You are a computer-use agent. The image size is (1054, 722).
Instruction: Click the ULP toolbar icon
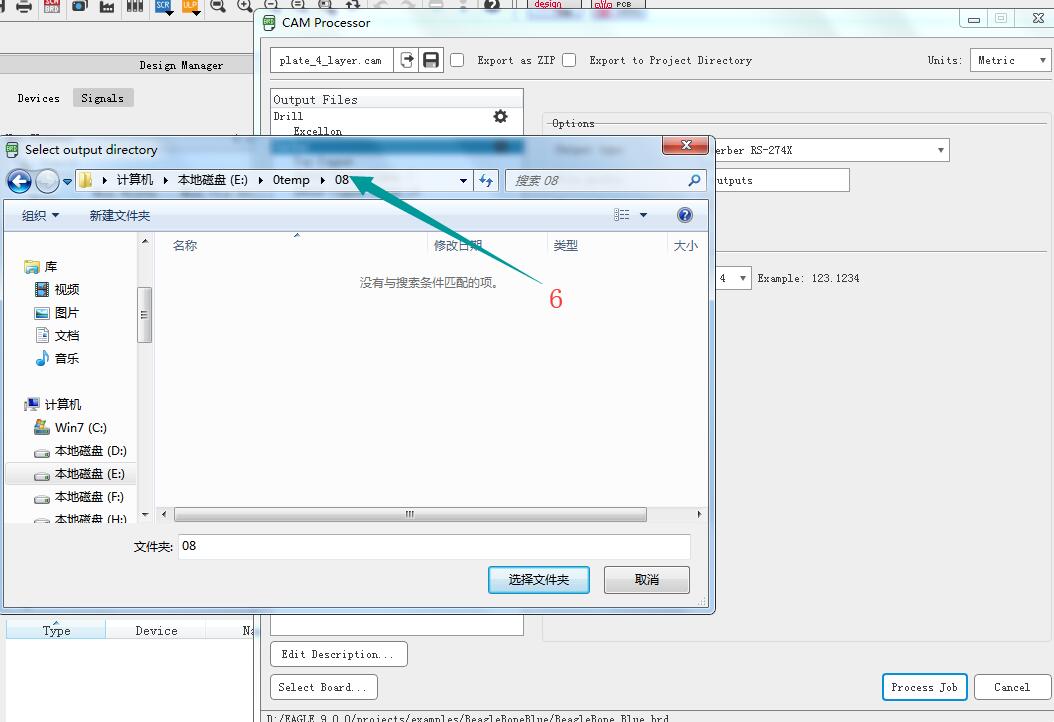pos(190,7)
